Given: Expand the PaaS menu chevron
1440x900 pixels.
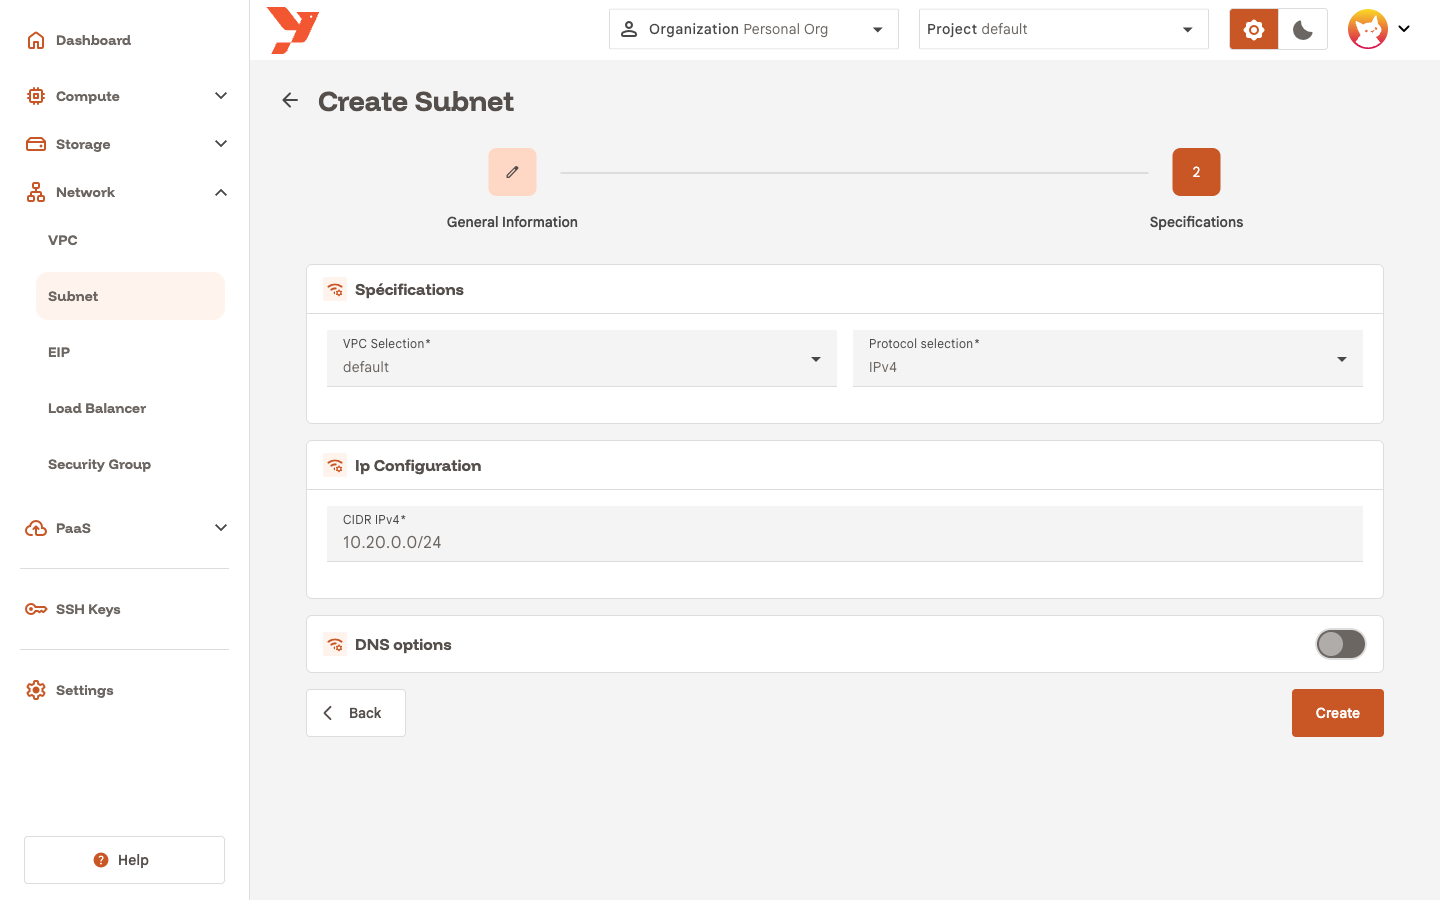Looking at the screenshot, I should 221,528.
